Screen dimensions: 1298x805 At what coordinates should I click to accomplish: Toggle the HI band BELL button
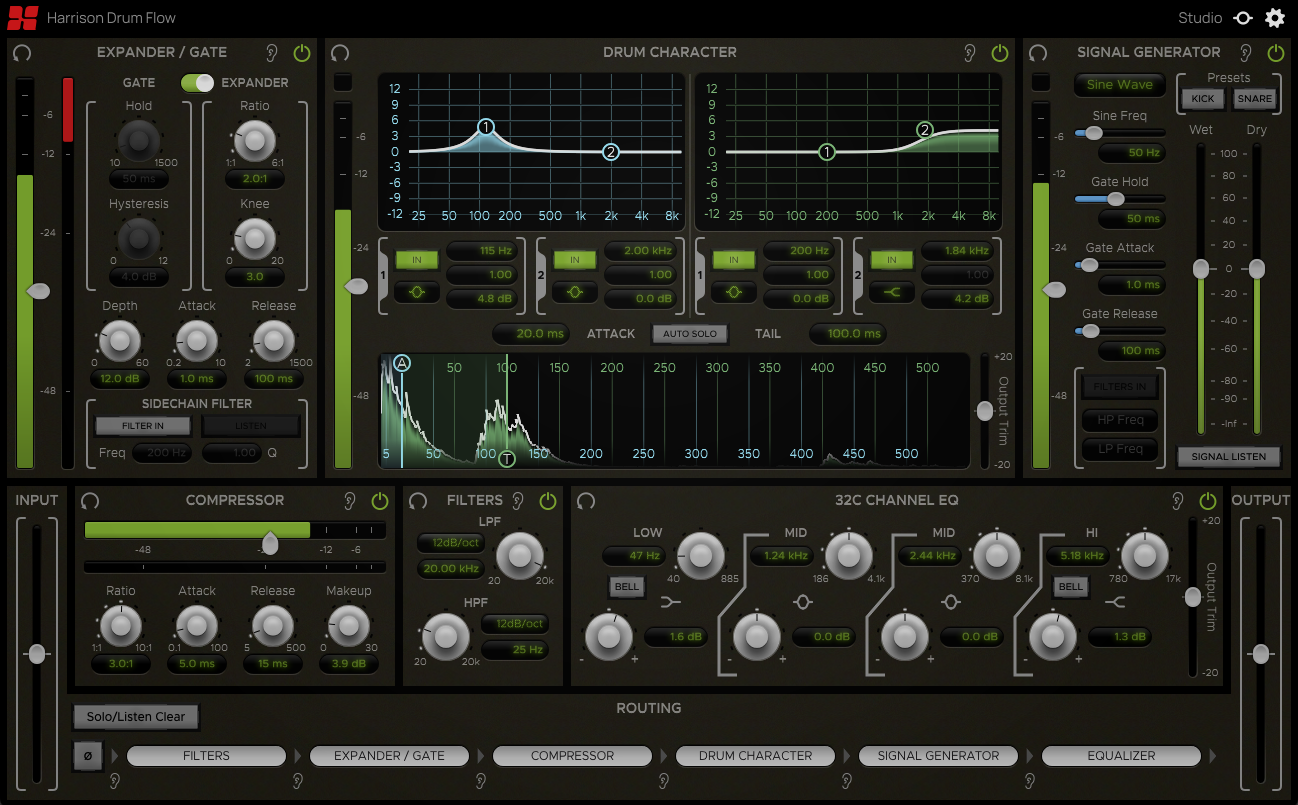click(1071, 586)
